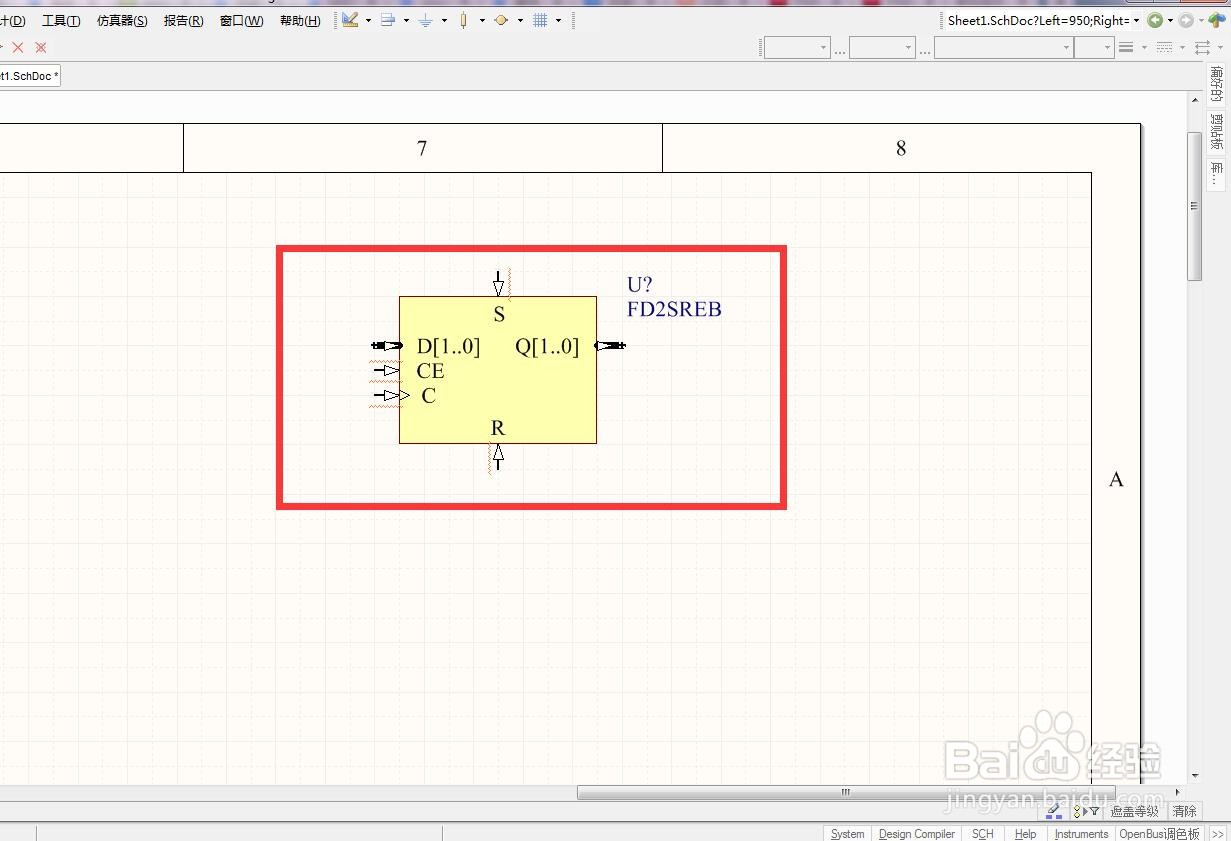Select the alignment tools icon
This screenshot has width=1231, height=841.
pos(388,20)
